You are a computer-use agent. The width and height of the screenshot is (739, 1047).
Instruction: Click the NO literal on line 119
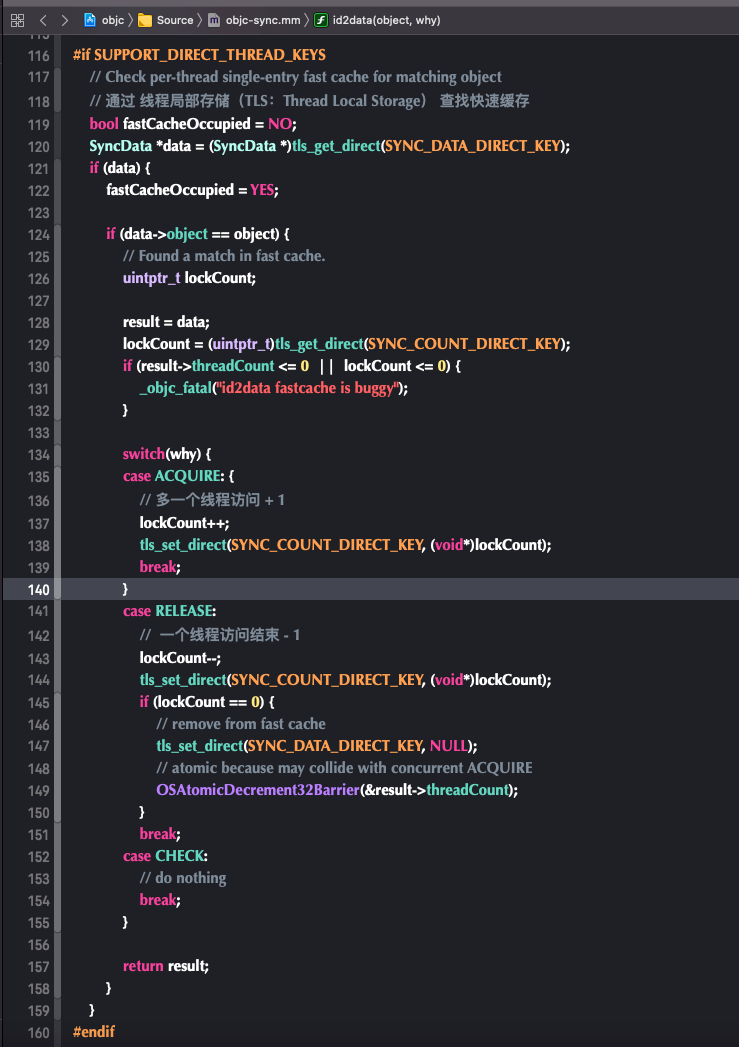point(280,124)
